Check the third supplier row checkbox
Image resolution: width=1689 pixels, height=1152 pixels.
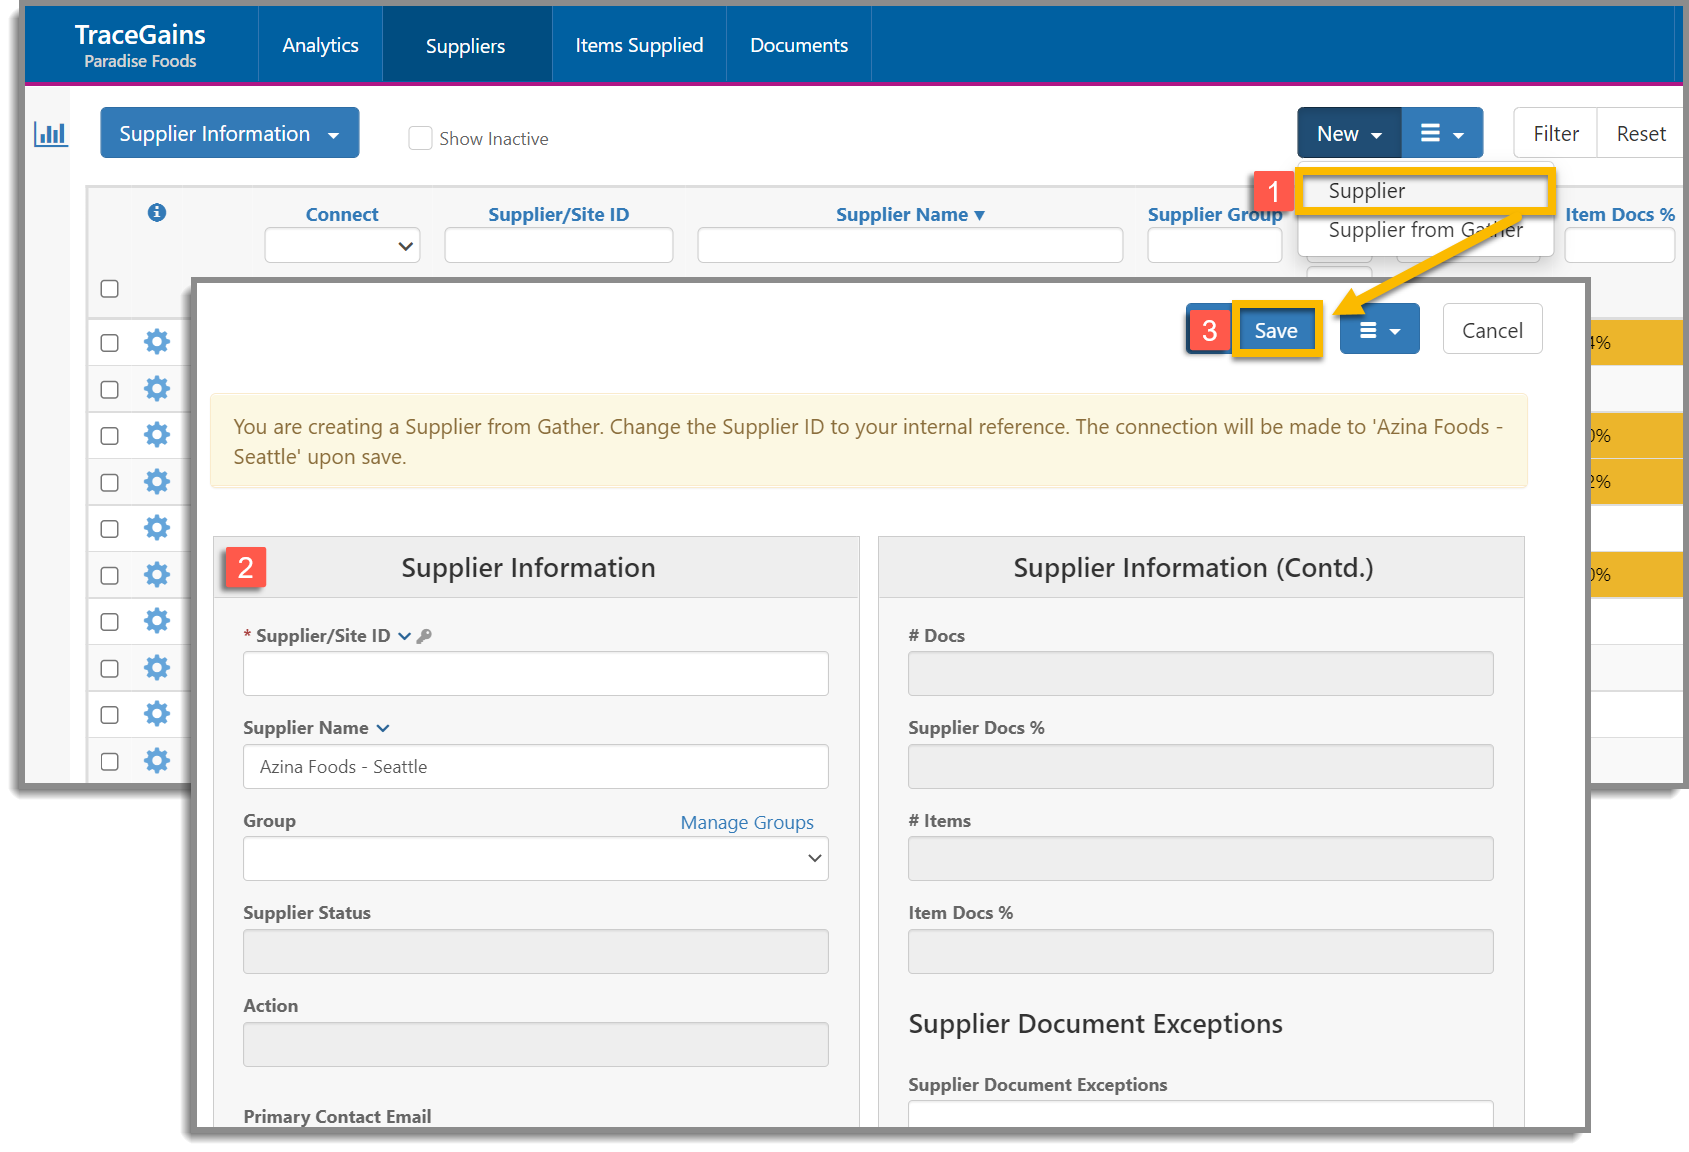point(110,436)
